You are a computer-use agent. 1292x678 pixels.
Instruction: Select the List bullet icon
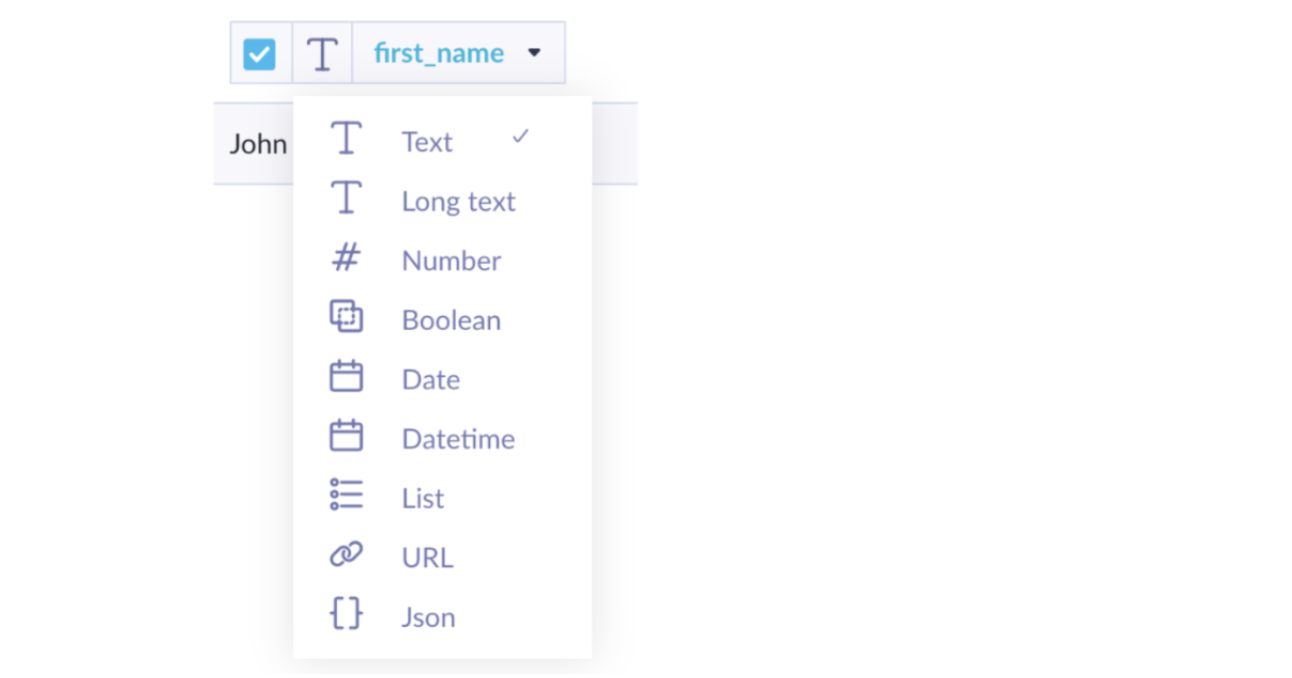[345, 495]
